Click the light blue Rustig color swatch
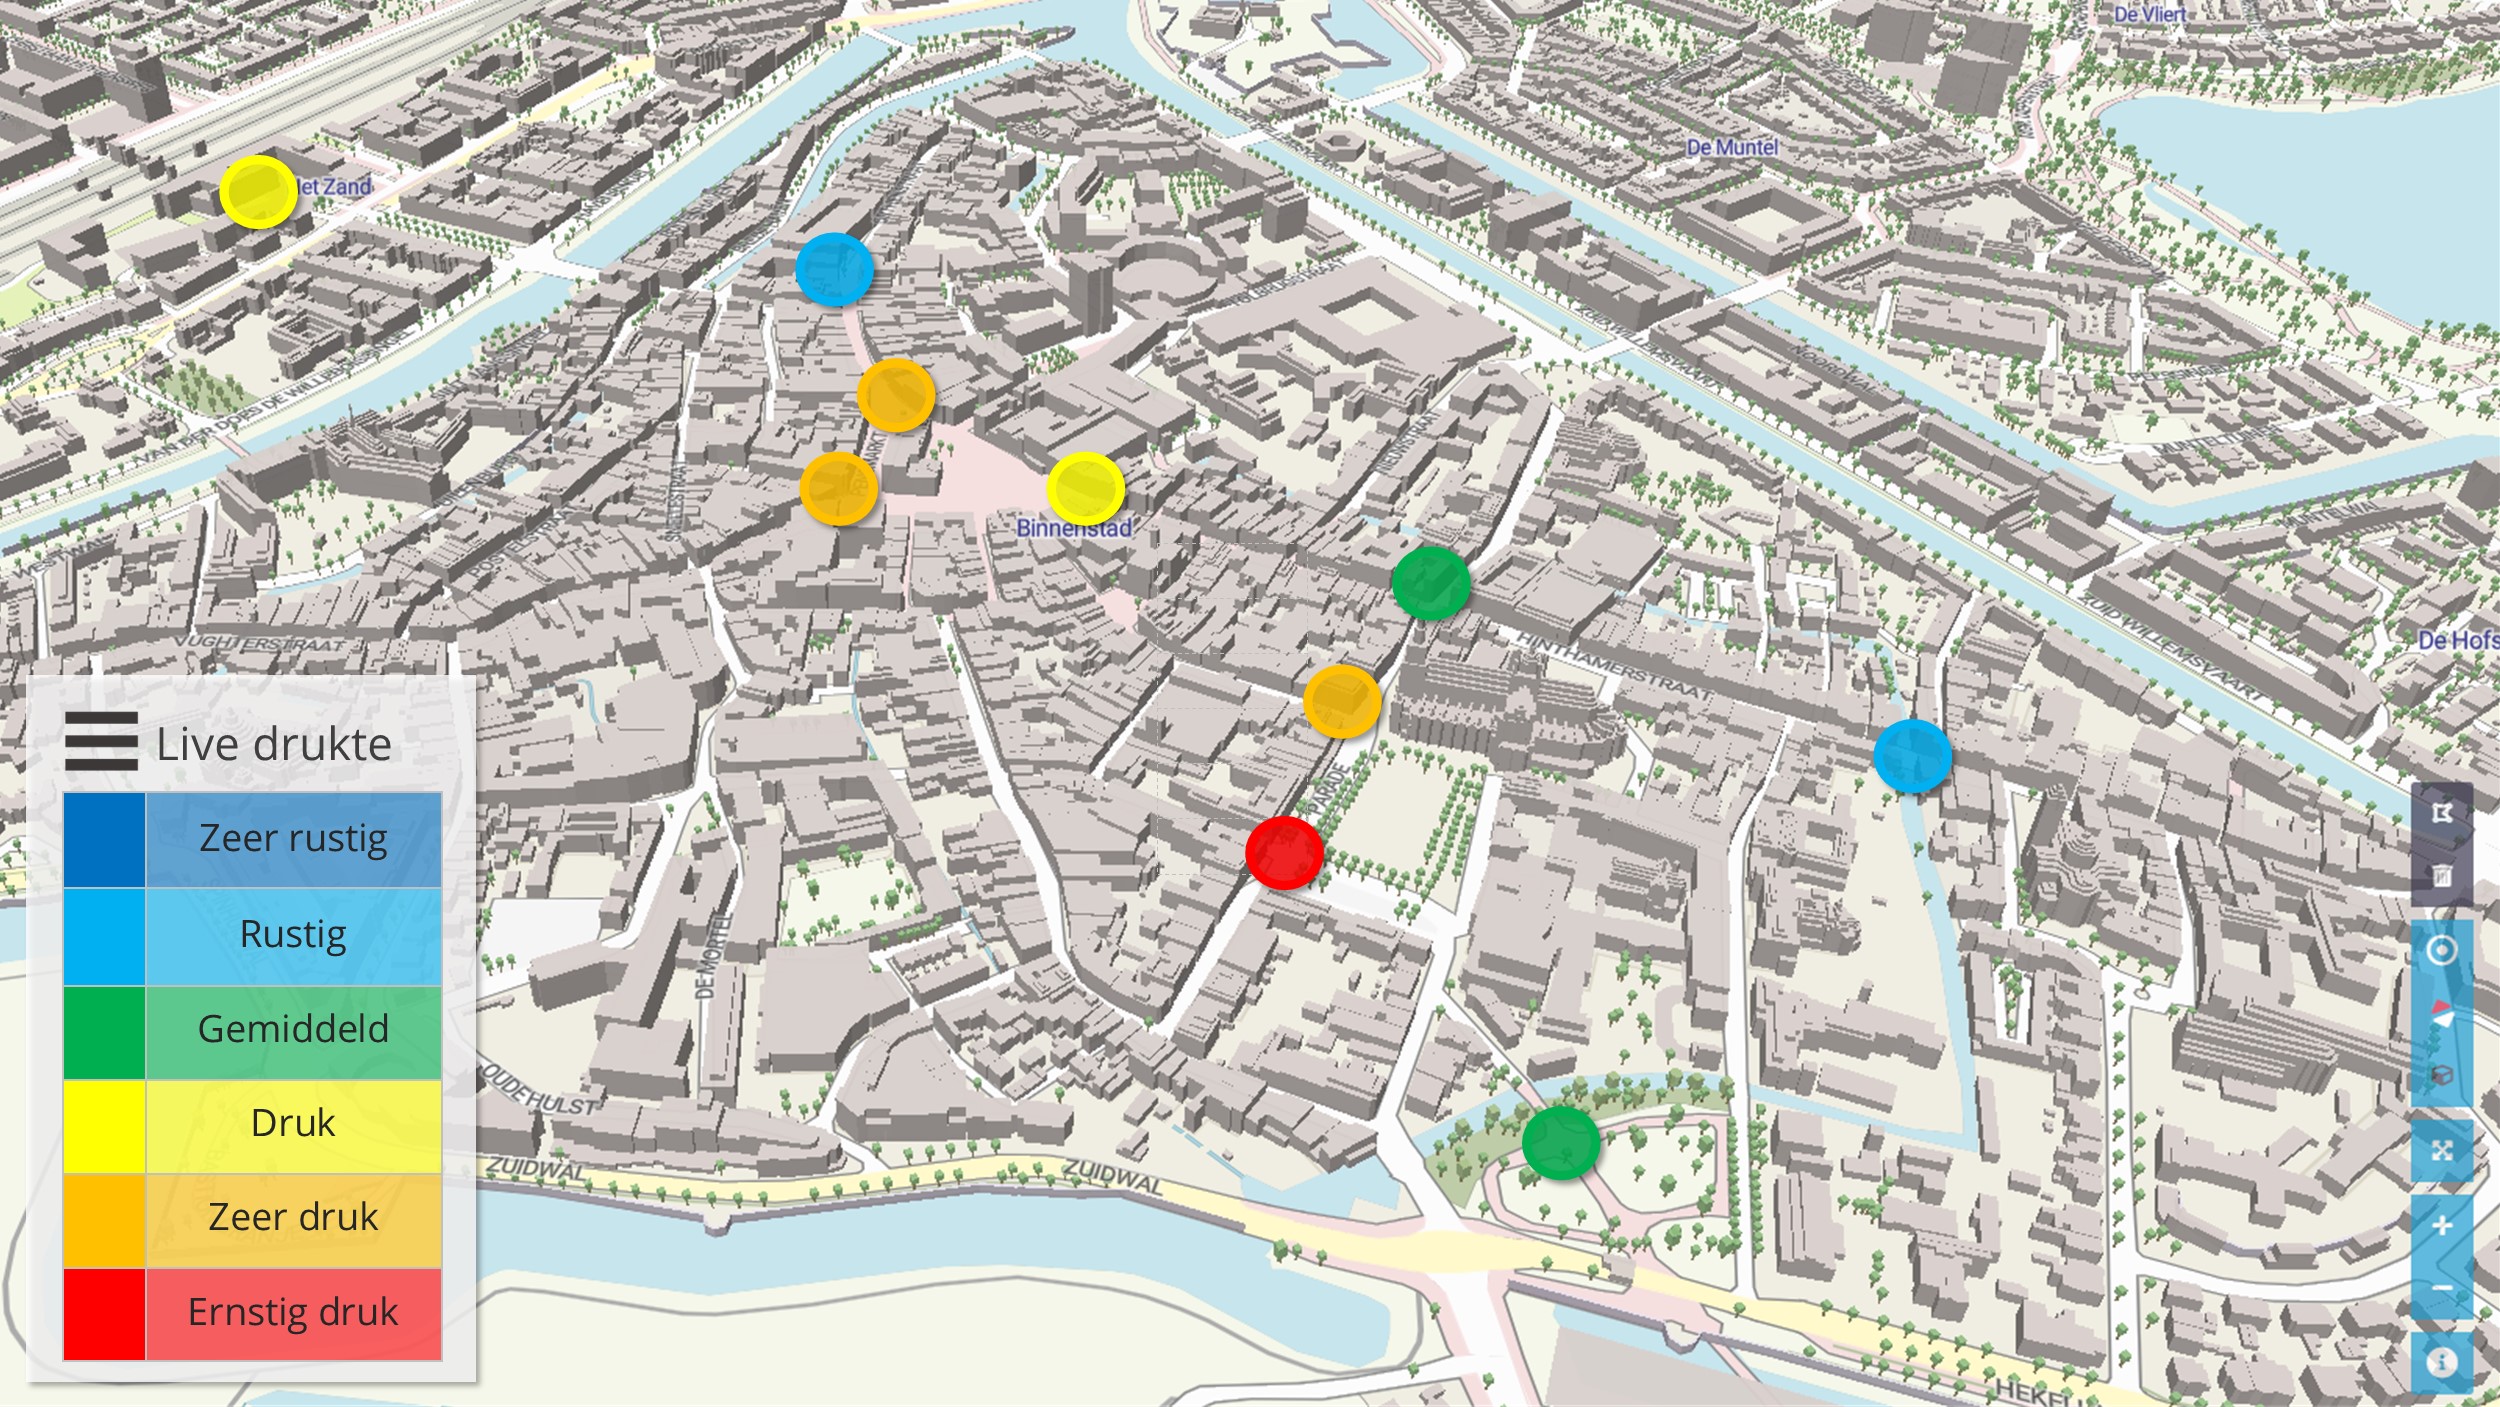Screen dimensions: 2500x1407 tap(104, 935)
